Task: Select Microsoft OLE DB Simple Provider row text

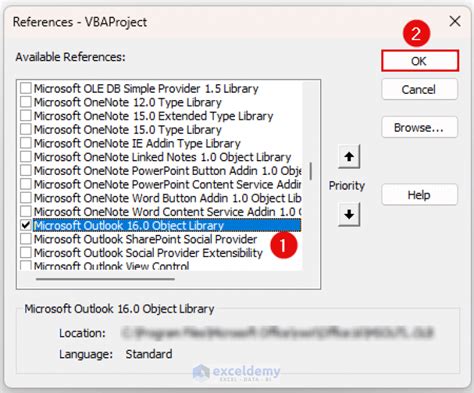Action: (146, 89)
